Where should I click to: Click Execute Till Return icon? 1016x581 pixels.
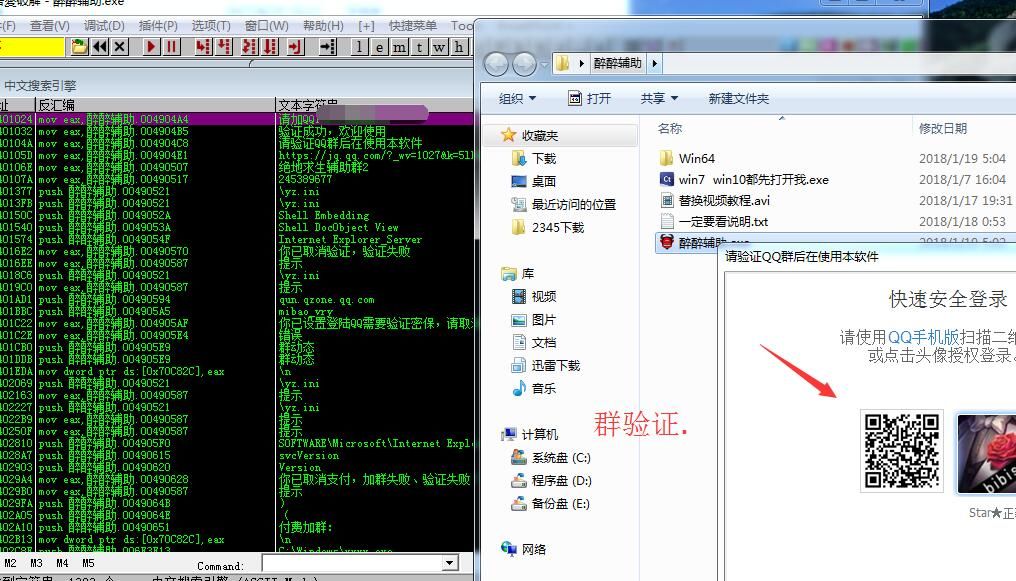(296, 47)
